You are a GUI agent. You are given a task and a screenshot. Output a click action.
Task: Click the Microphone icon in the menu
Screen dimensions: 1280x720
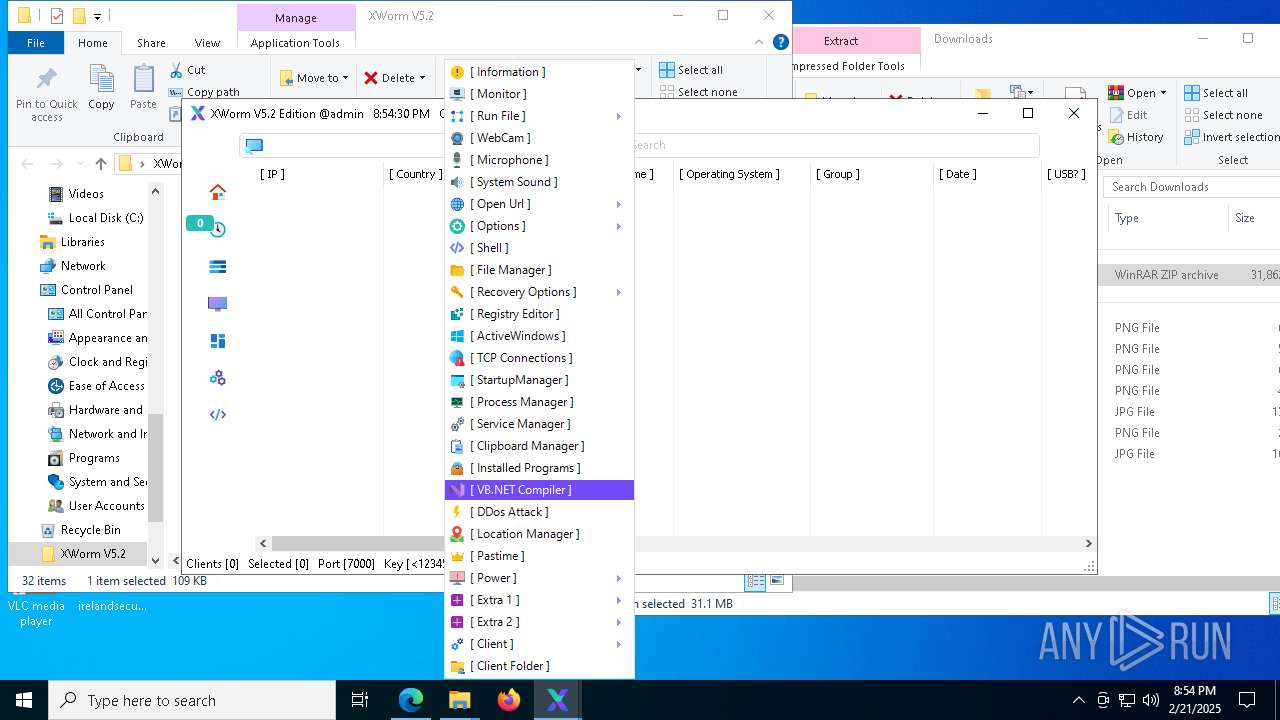457,160
